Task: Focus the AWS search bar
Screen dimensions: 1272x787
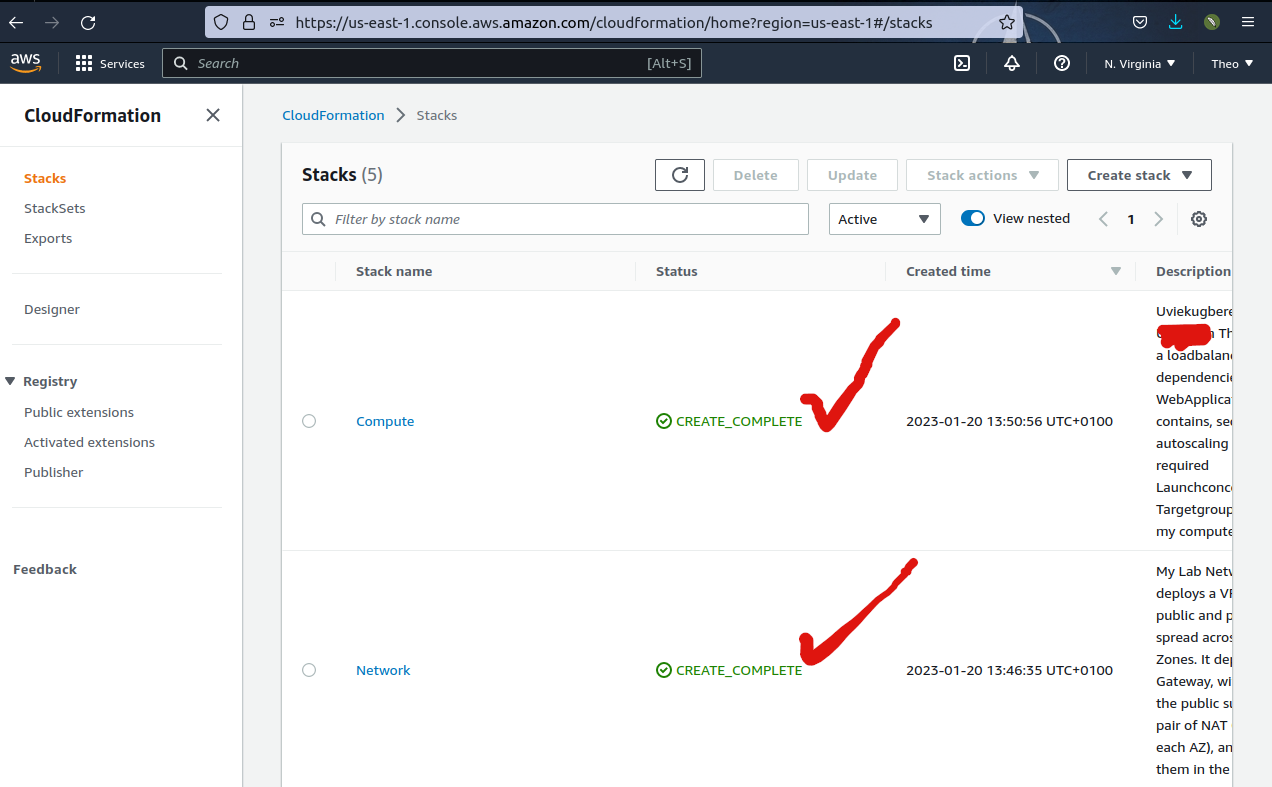Action: (x=432, y=63)
